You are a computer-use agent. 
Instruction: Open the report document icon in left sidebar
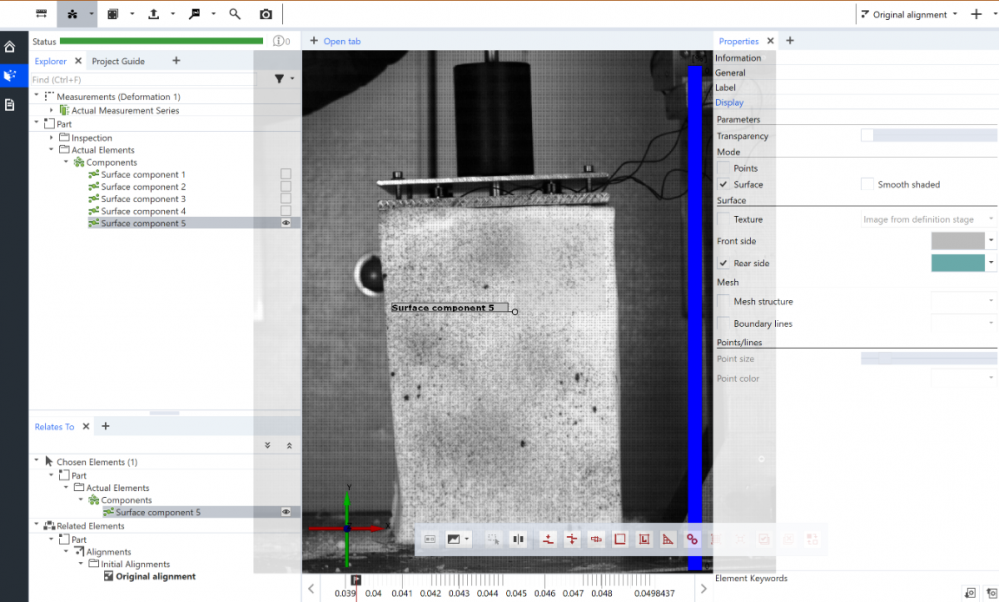point(10,104)
